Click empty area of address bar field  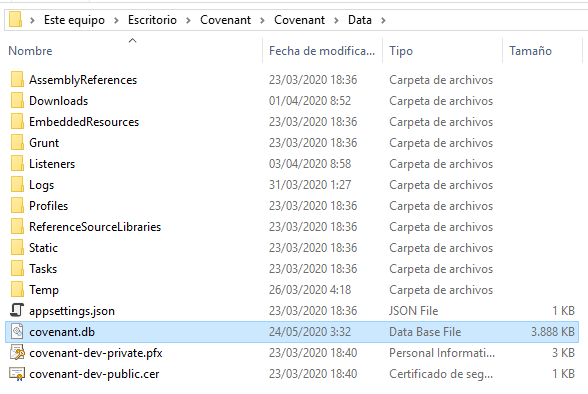point(488,20)
